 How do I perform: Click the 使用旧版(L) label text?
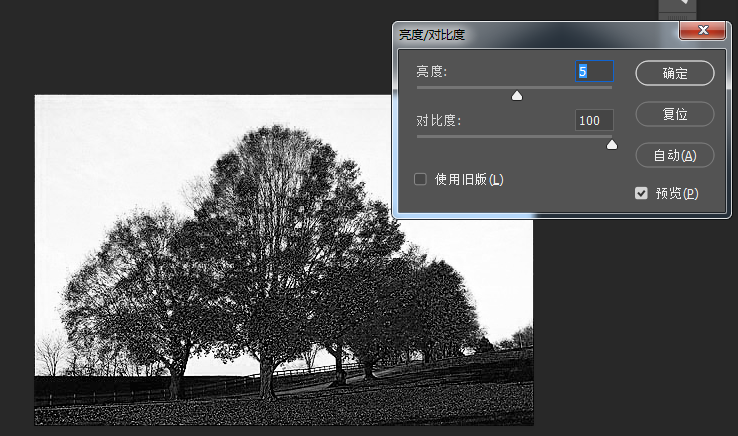click(x=469, y=180)
